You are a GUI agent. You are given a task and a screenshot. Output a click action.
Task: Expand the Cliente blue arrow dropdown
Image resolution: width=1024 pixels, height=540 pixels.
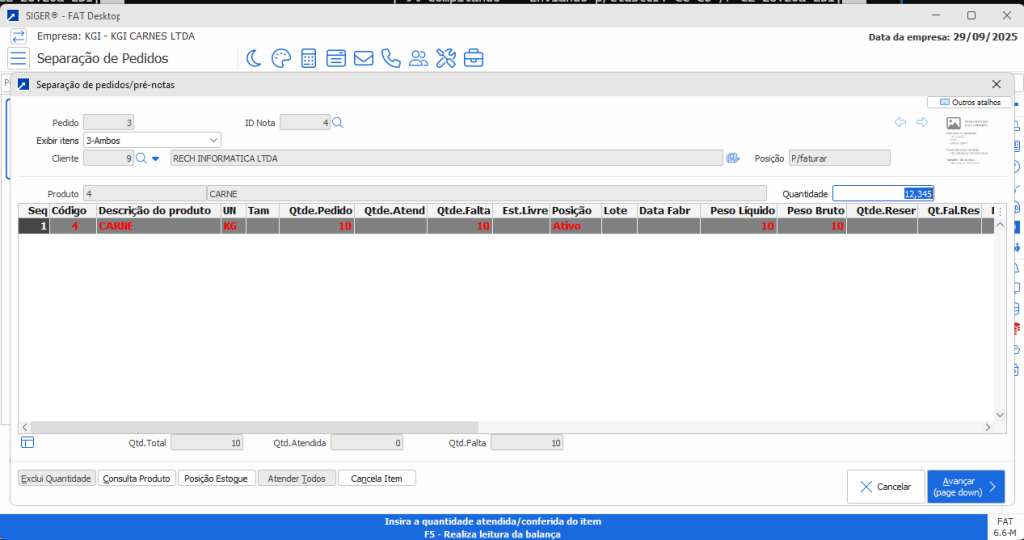tap(155, 159)
